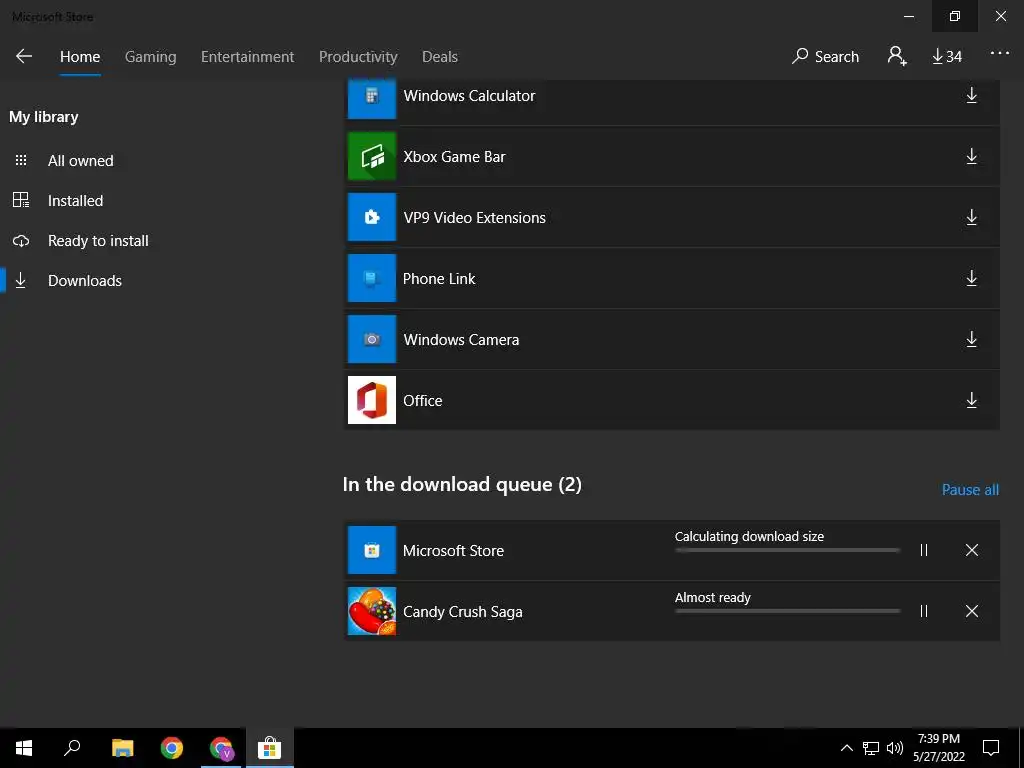The width and height of the screenshot is (1024, 768).
Task: Select Ready to install in My library
Action: [x=98, y=241]
